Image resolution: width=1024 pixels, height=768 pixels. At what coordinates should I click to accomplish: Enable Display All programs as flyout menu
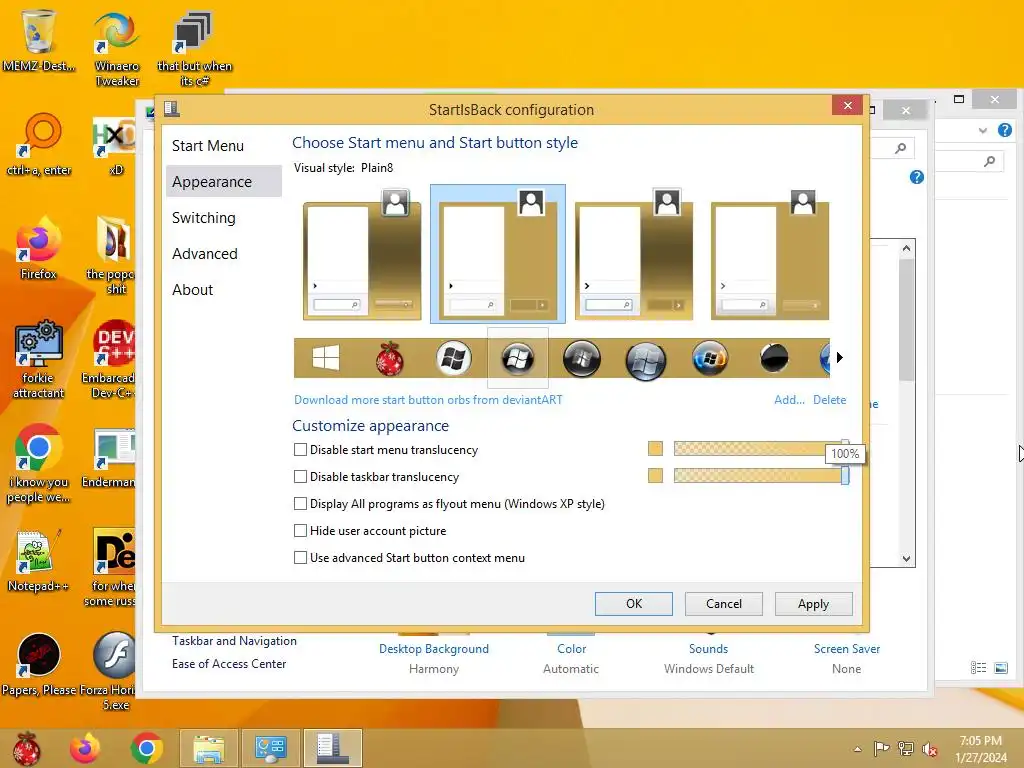coord(300,504)
